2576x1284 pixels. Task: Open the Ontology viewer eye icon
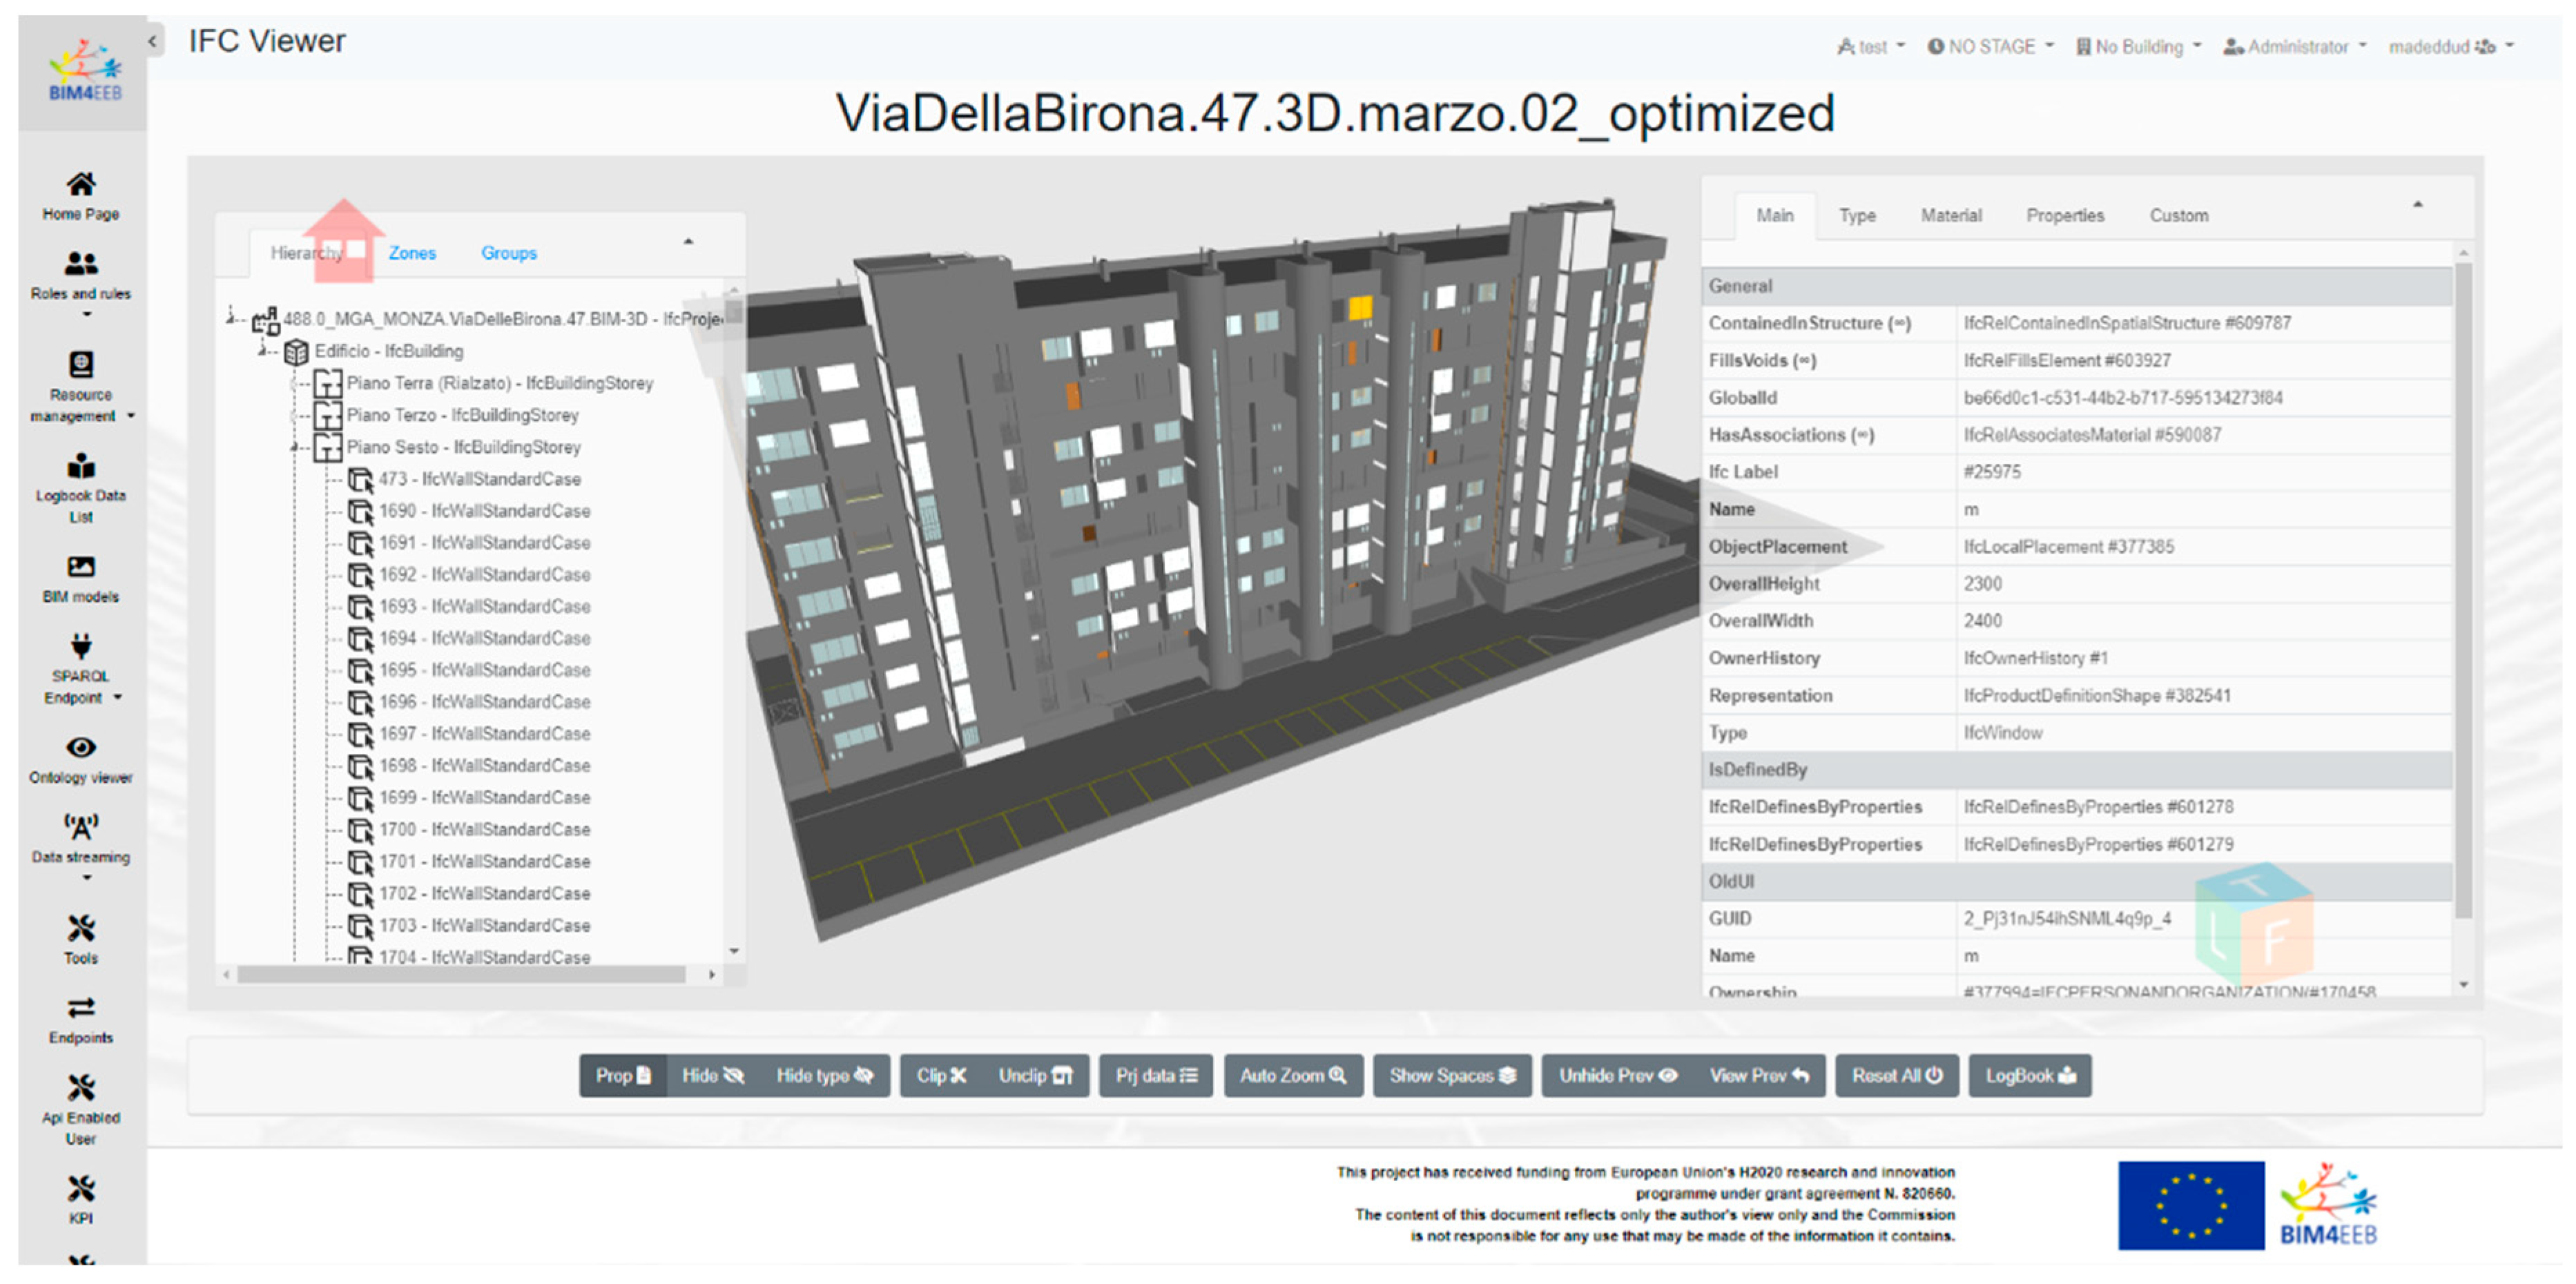[x=80, y=748]
